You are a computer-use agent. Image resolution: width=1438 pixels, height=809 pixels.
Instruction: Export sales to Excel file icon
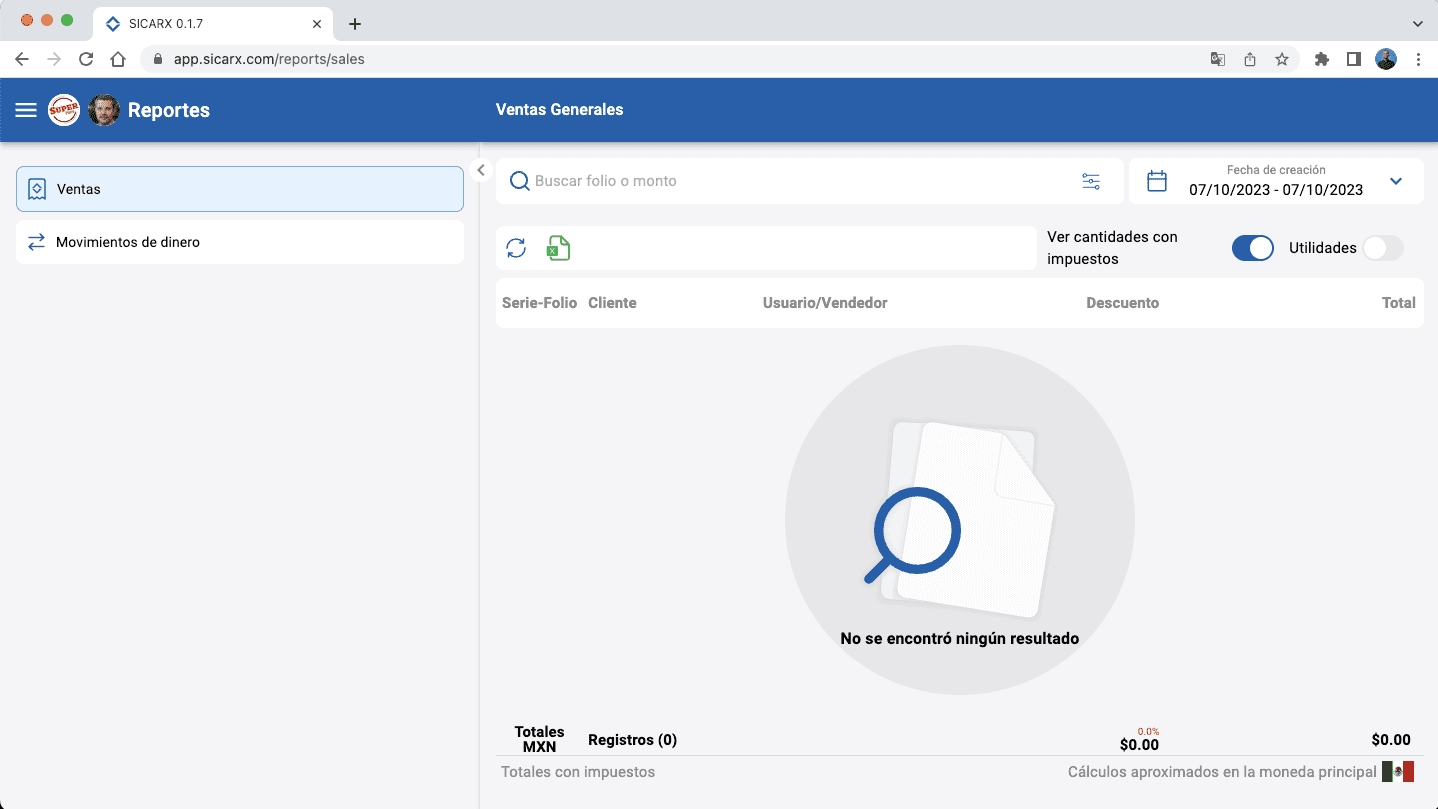[x=558, y=248]
